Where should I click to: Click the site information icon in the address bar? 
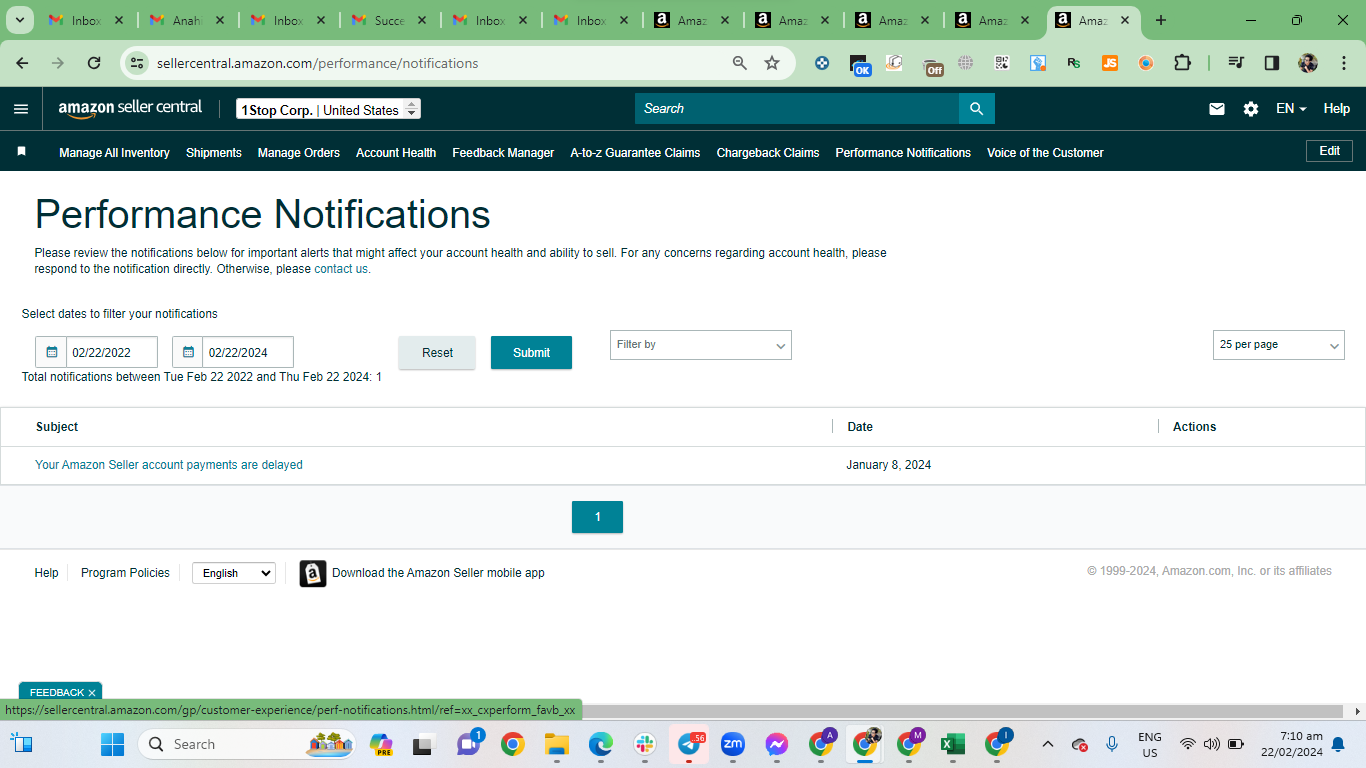(138, 63)
